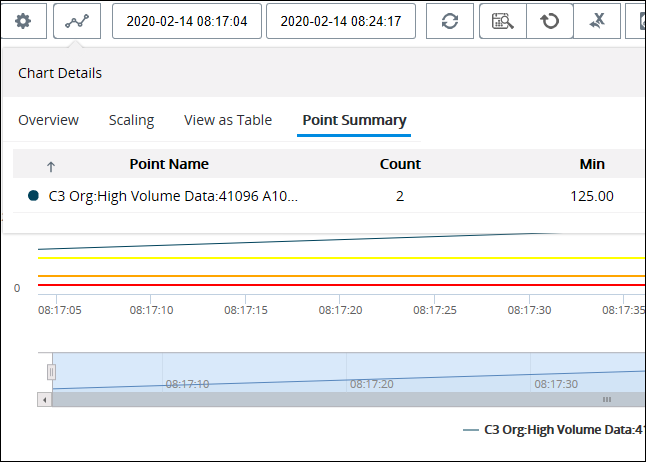
Task: Click the 08:17:20 main chart axis label
Action: click(340, 310)
